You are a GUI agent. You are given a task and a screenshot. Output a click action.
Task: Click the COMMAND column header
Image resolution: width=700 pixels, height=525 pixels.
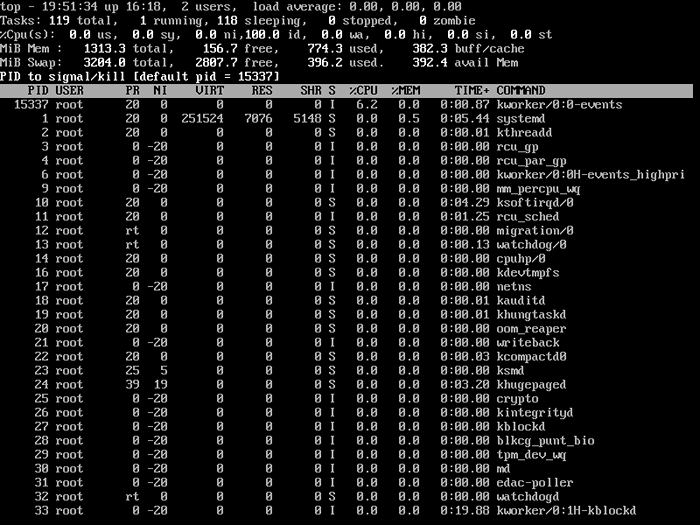521,91
